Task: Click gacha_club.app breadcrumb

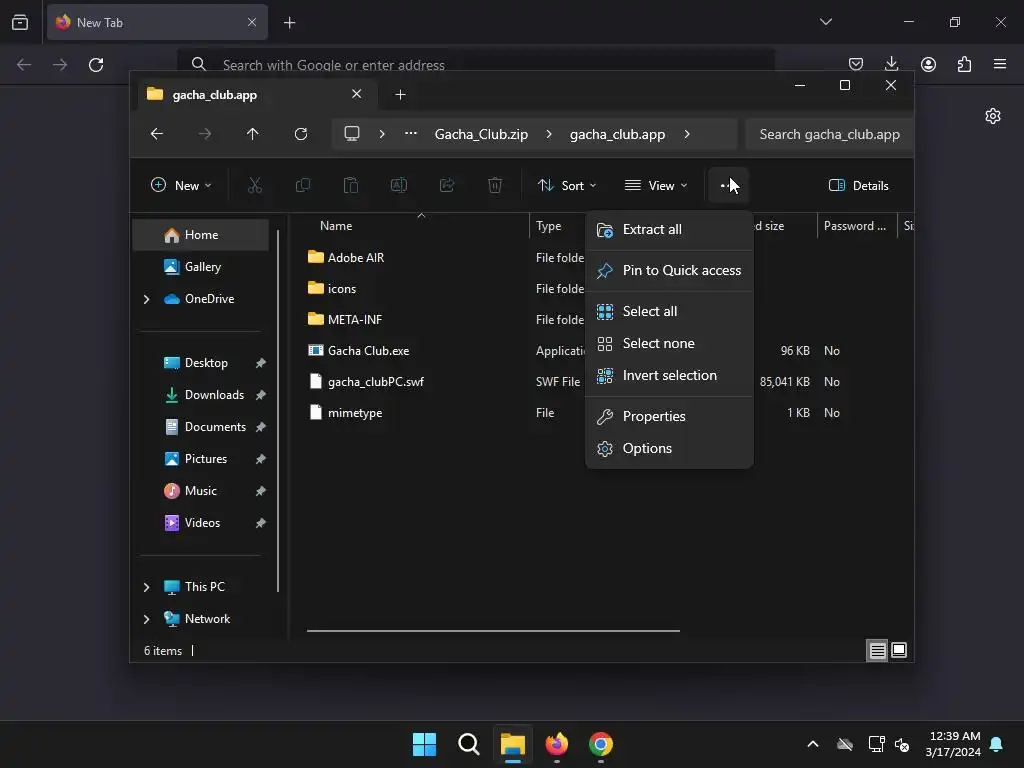Action: pos(617,134)
